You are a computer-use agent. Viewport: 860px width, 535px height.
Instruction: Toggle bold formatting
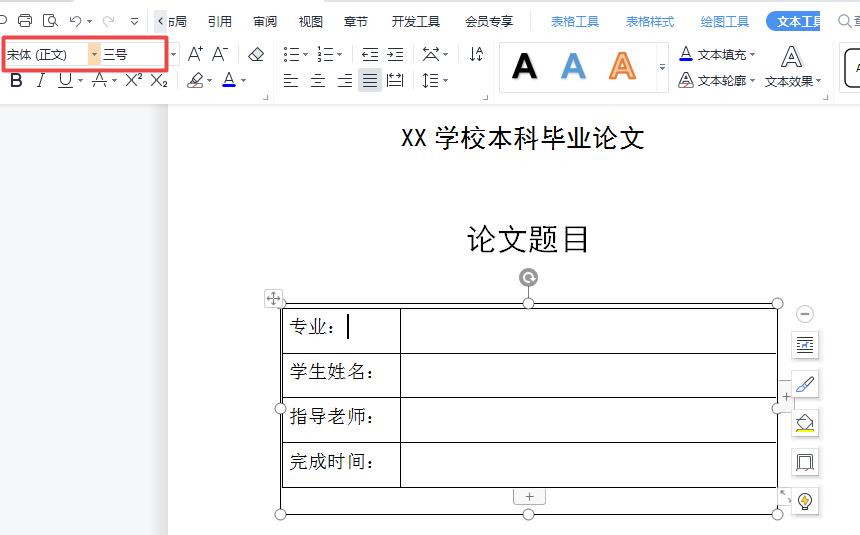coord(16,81)
